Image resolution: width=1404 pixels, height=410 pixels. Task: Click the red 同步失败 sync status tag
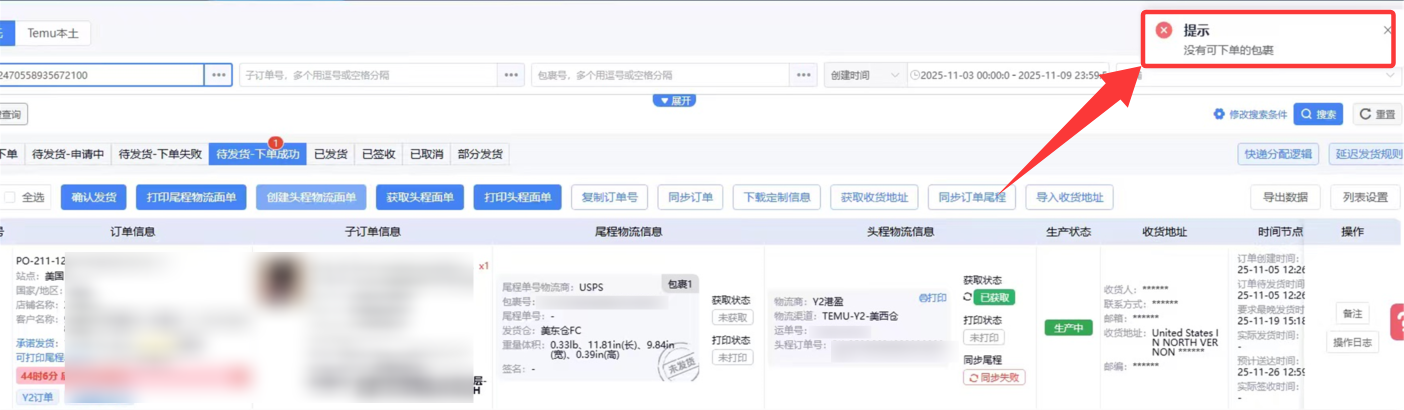994,378
